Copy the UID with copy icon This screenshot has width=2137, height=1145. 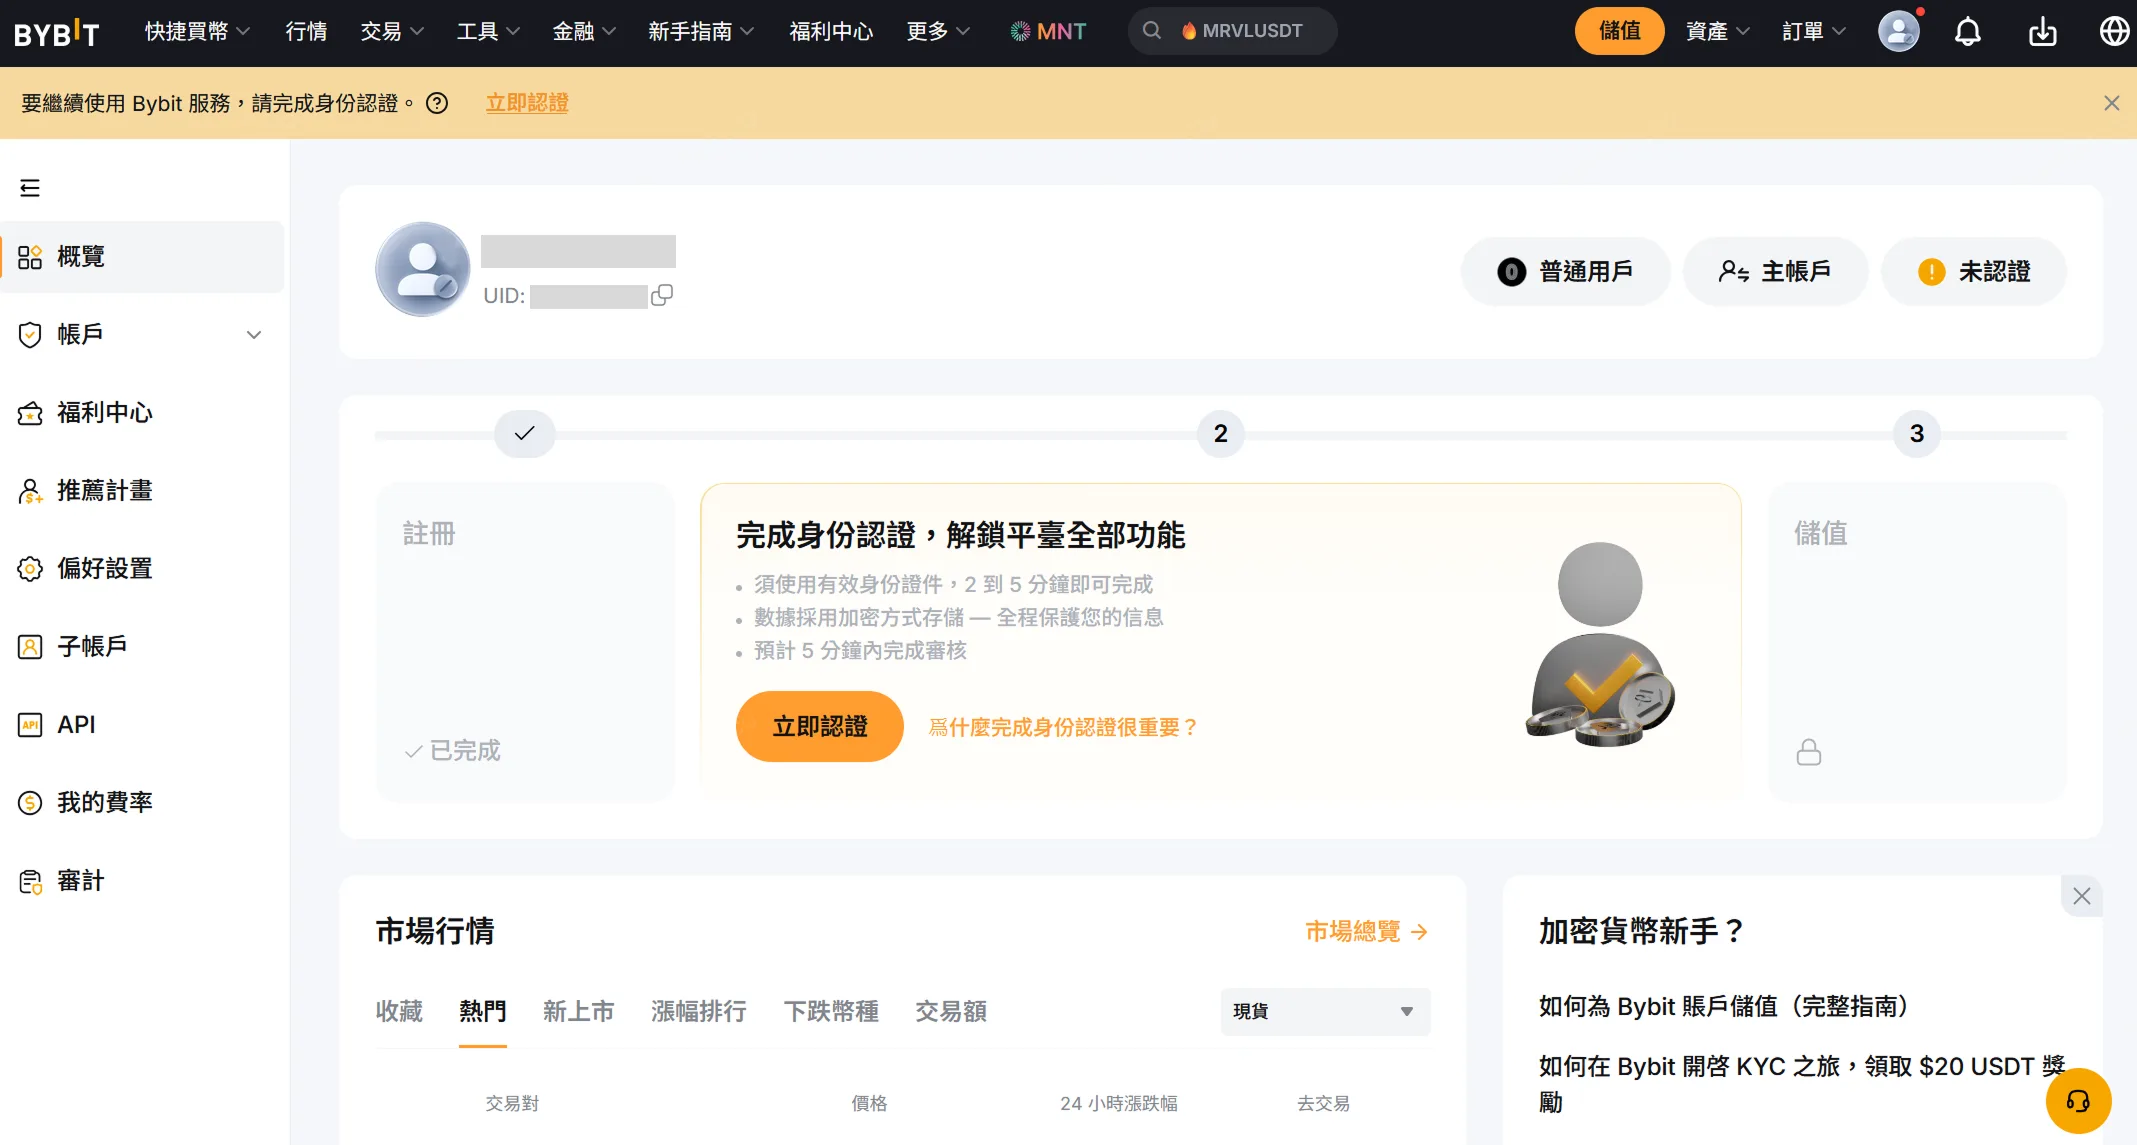tap(662, 295)
